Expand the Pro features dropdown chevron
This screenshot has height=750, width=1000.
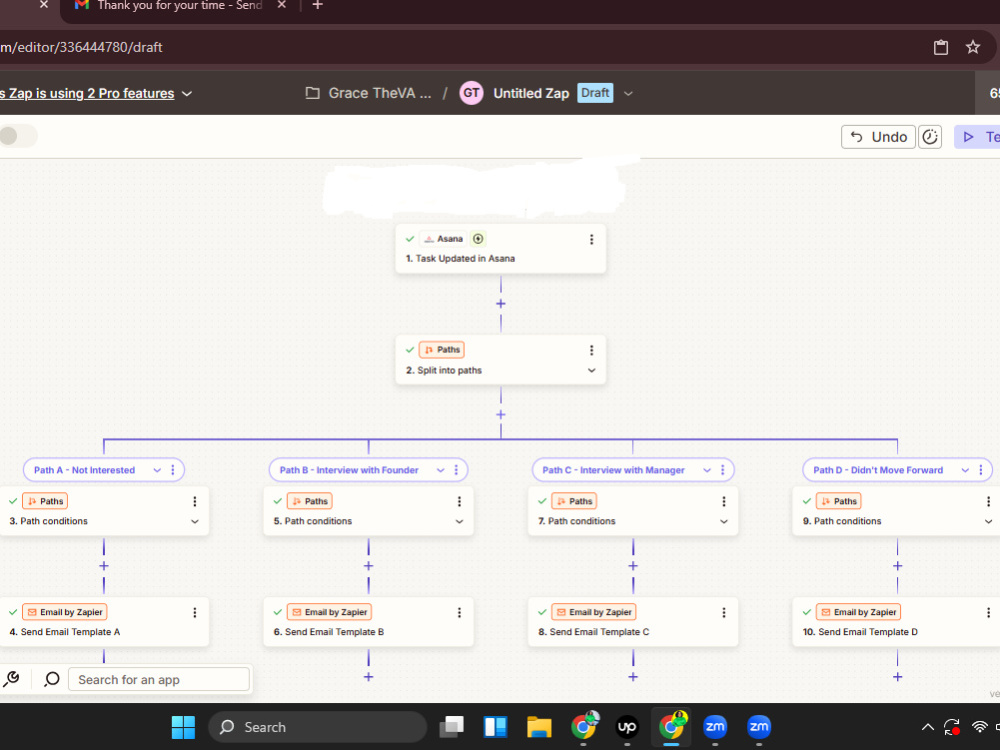187,94
